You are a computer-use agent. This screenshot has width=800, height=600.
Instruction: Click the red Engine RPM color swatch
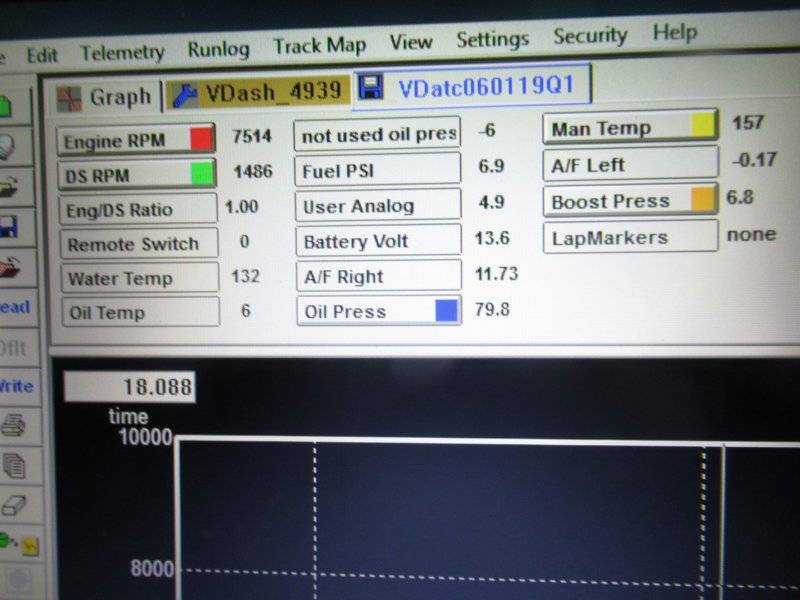(202, 139)
